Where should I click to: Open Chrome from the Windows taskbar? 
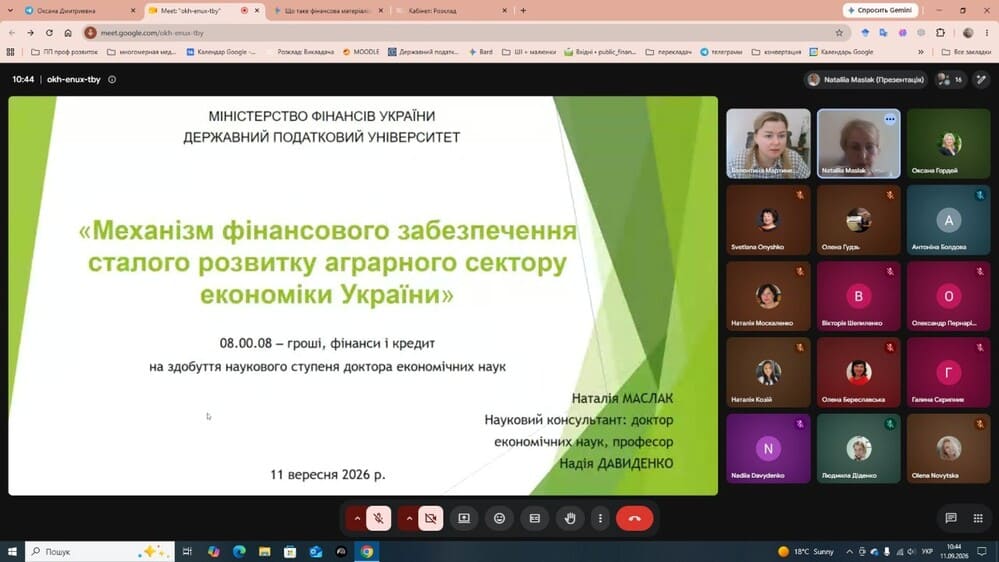click(367, 551)
